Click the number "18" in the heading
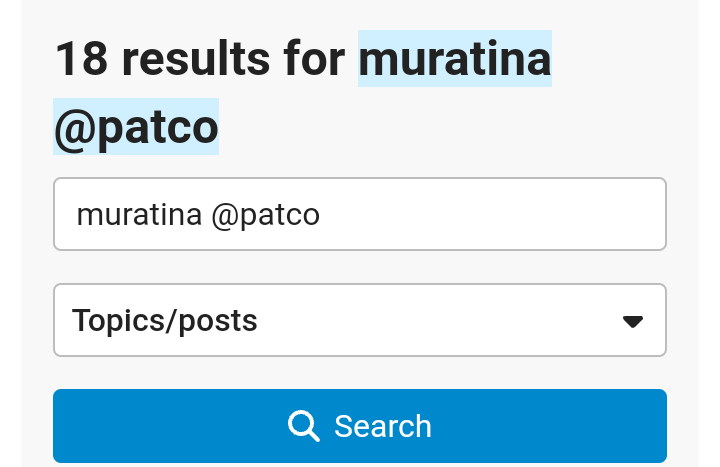 pyautogui.click(x=81, y=60)
